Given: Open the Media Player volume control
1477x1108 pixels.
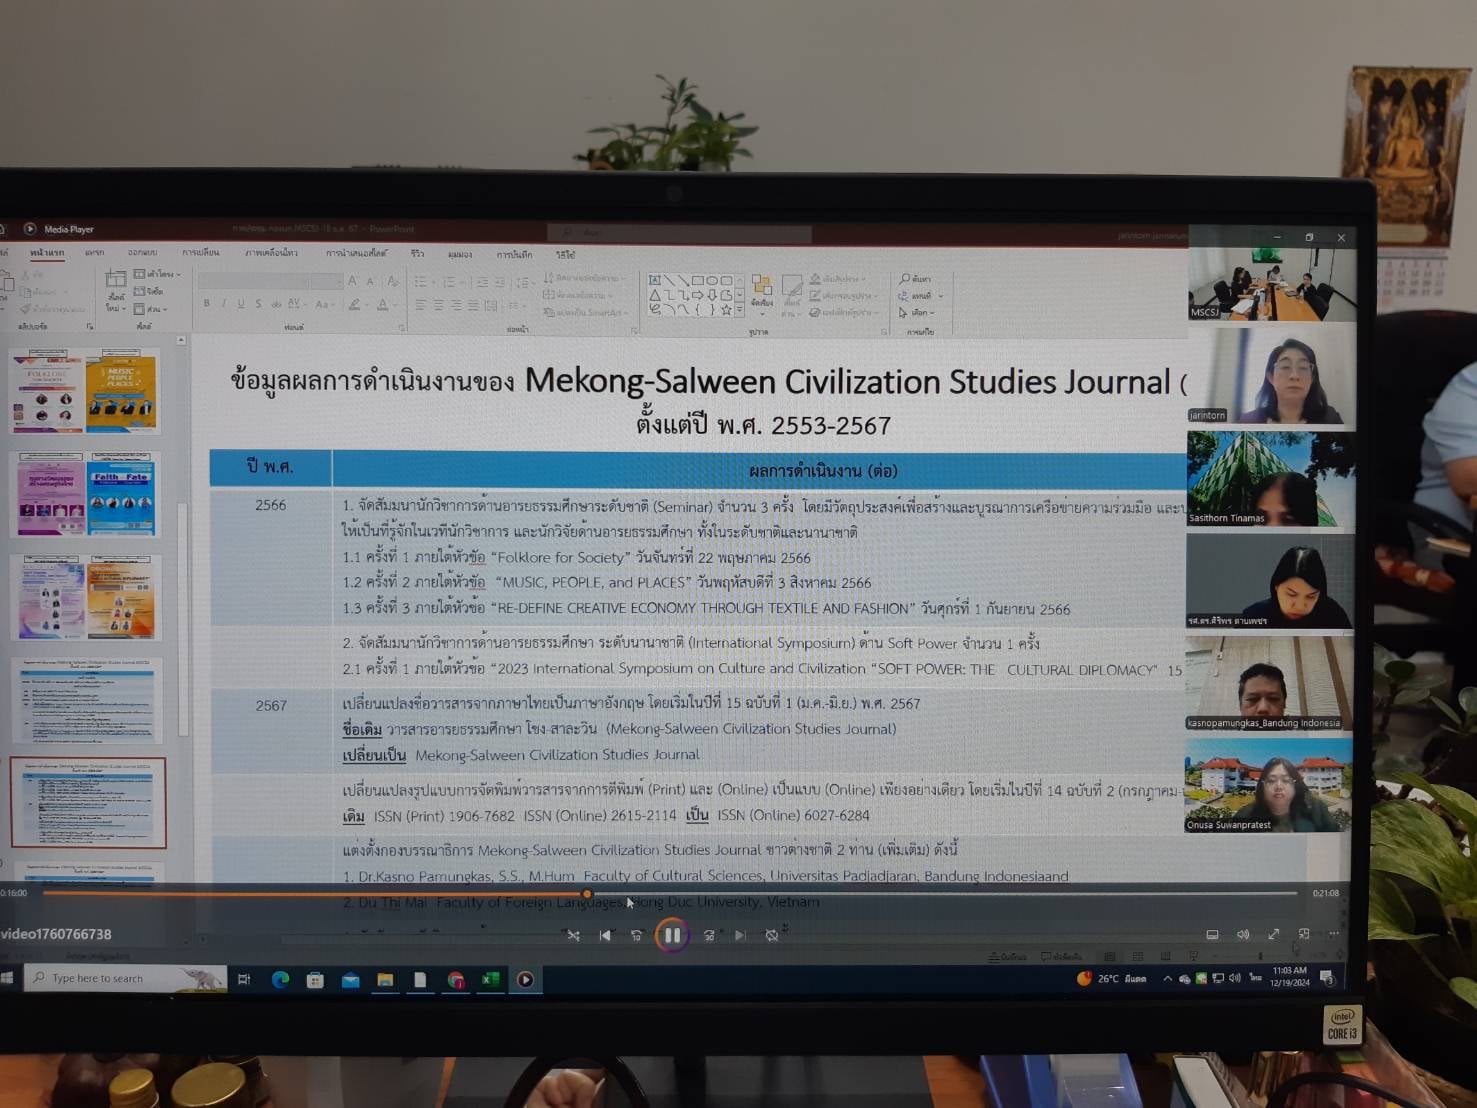Looking at the screenshot, I should coord(1243,934).
